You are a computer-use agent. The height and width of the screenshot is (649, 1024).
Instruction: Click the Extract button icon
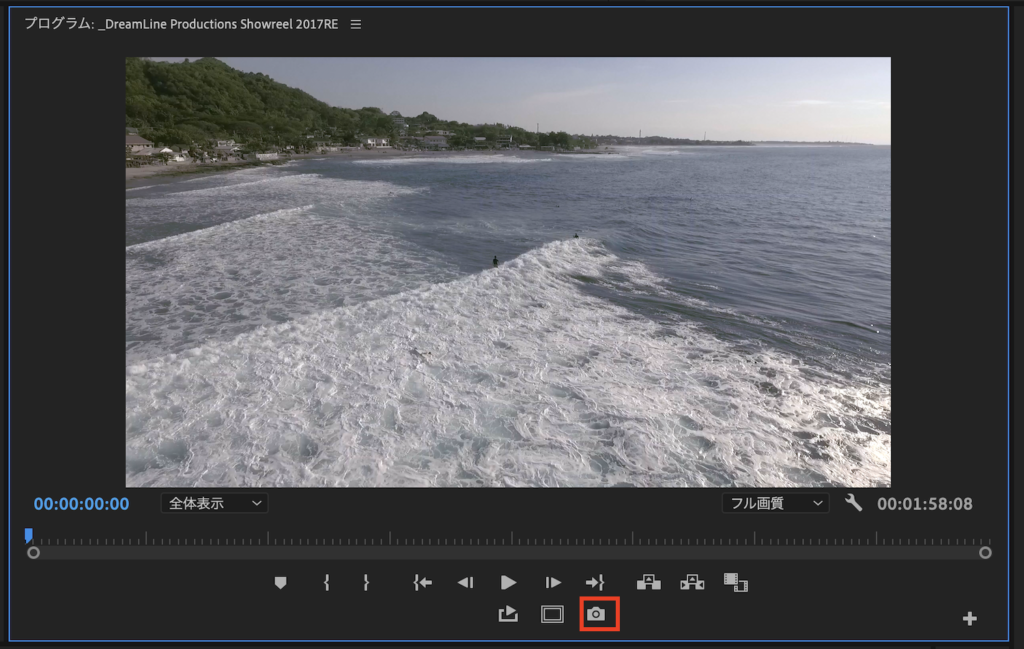(692, 582)
